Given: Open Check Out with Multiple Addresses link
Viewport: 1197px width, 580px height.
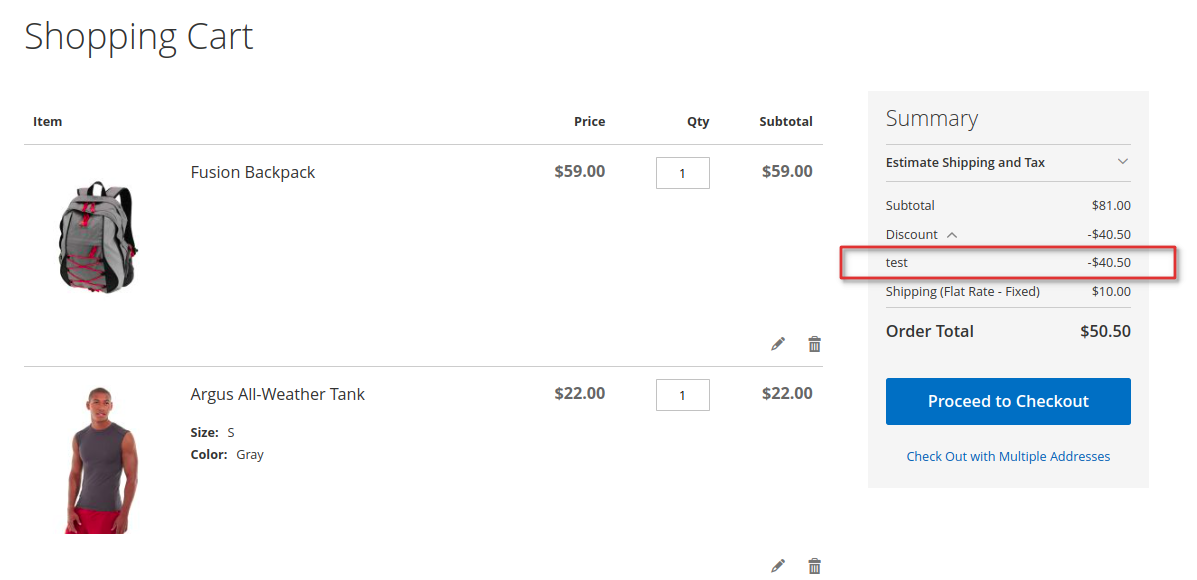Looking at the screenshot, I should click(x=1008, y=456).
